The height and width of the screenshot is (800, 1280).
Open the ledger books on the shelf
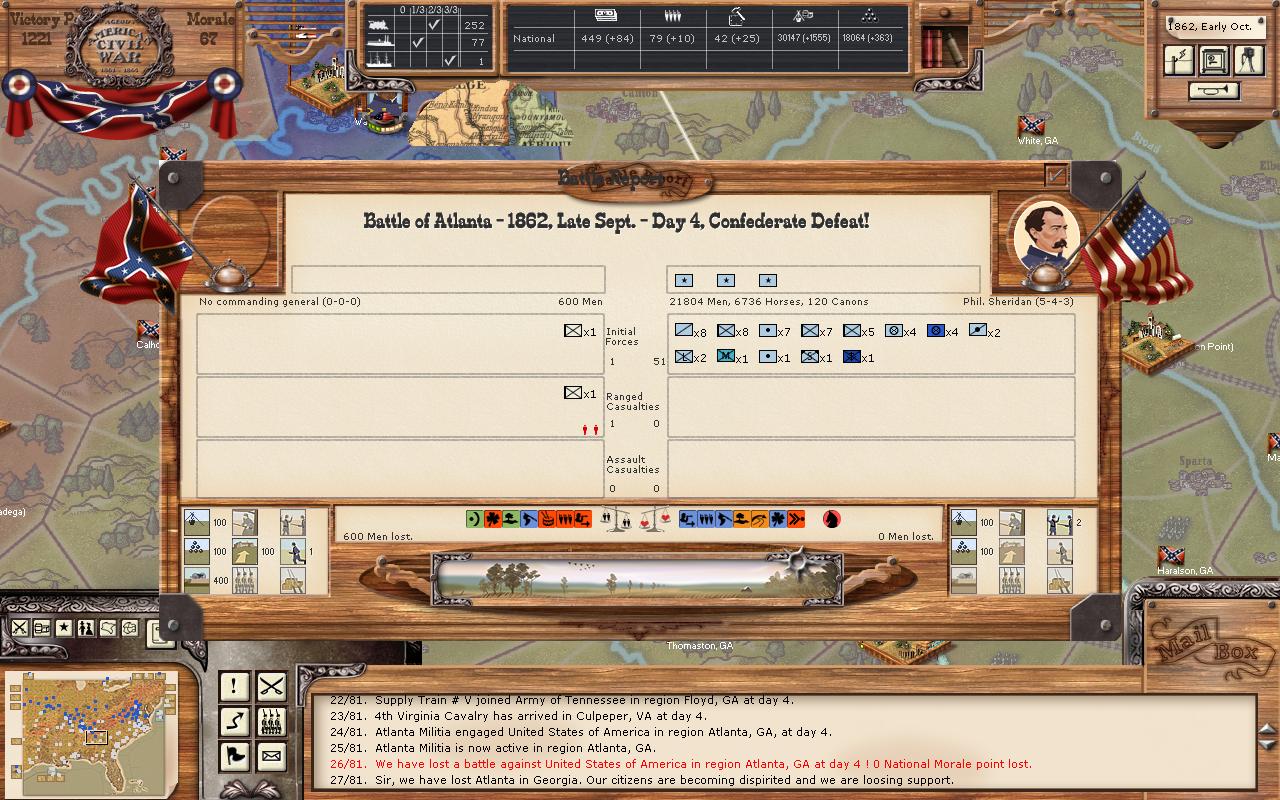942,45
